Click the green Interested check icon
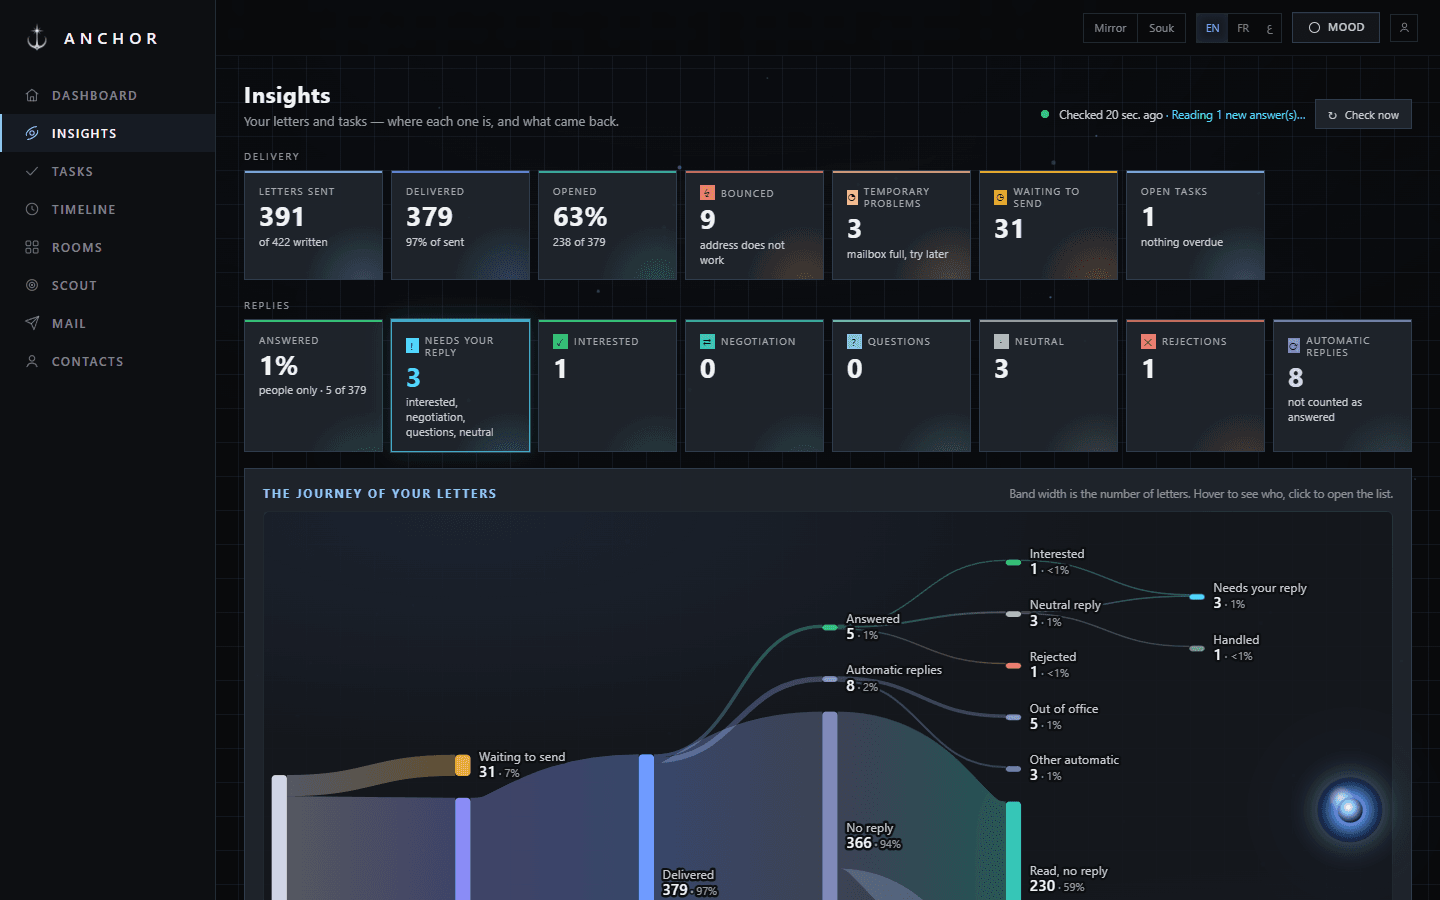 [x=560, y=342]
